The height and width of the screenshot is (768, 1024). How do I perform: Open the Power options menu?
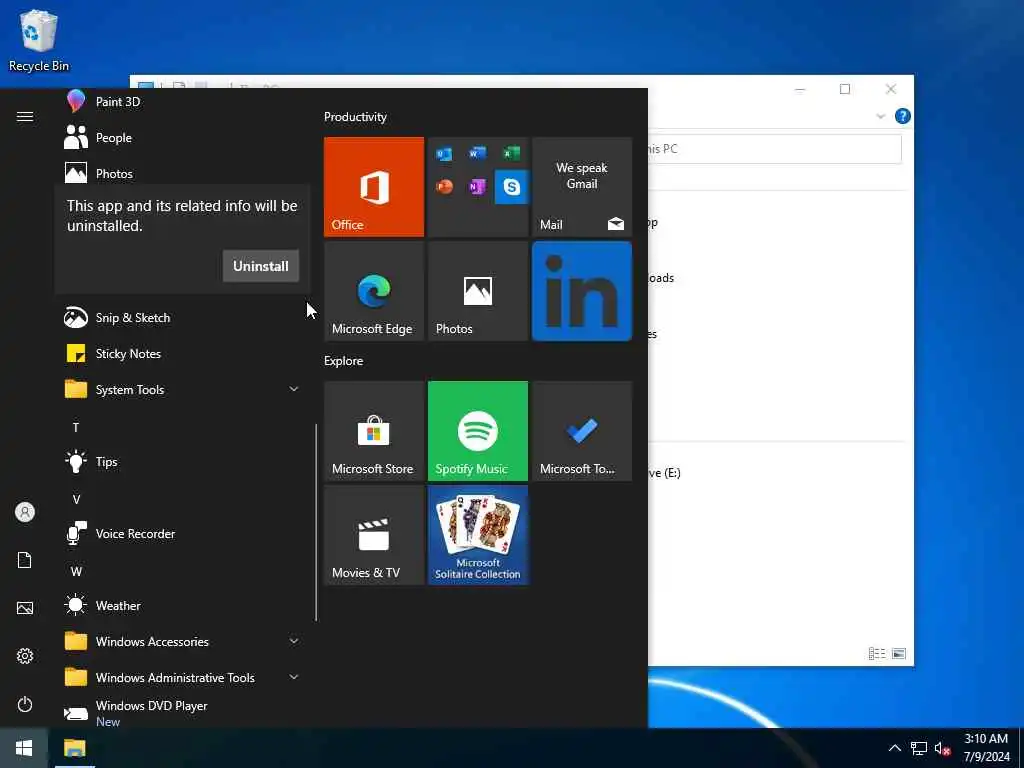click(x=25, y=704)
